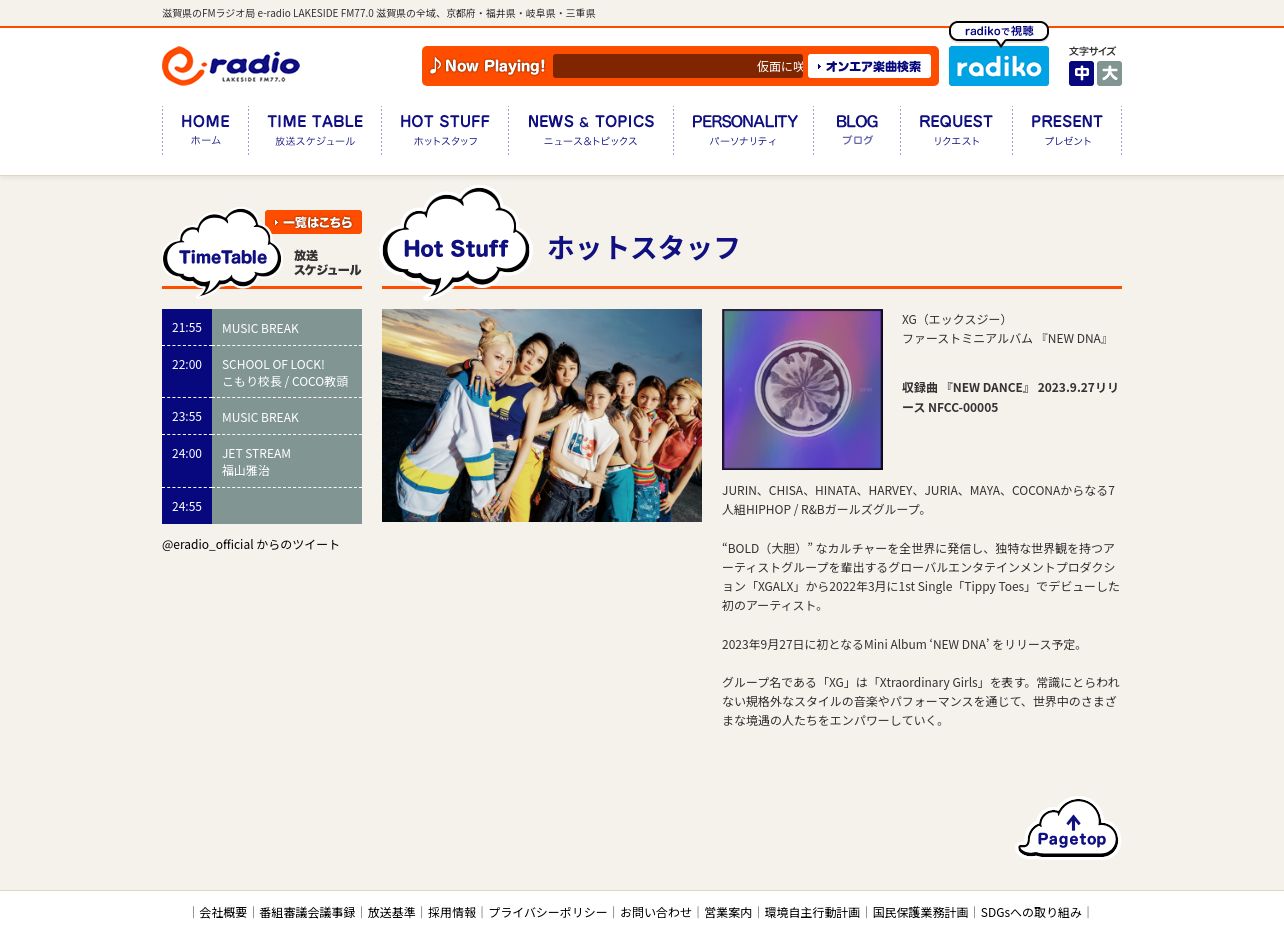The image size is (1284, 927).
Task: Click the Hot Stuff cloud bubble icon
Action: coord(456,243)
